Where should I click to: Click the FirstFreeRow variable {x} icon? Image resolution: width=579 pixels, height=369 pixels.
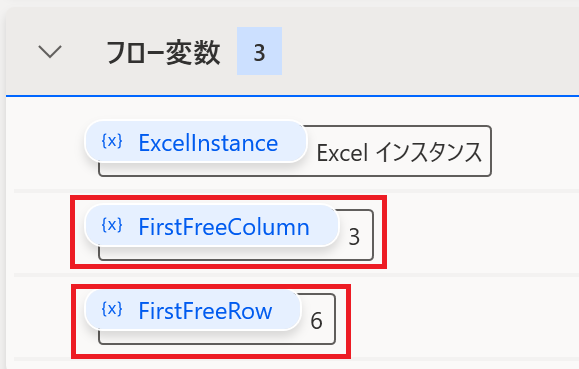tap(112, 309)
